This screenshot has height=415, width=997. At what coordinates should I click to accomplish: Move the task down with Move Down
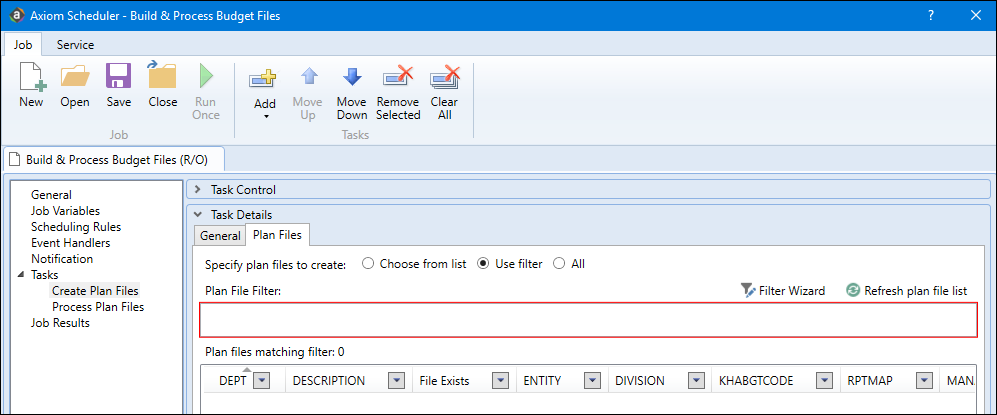[x=351, y=79]
